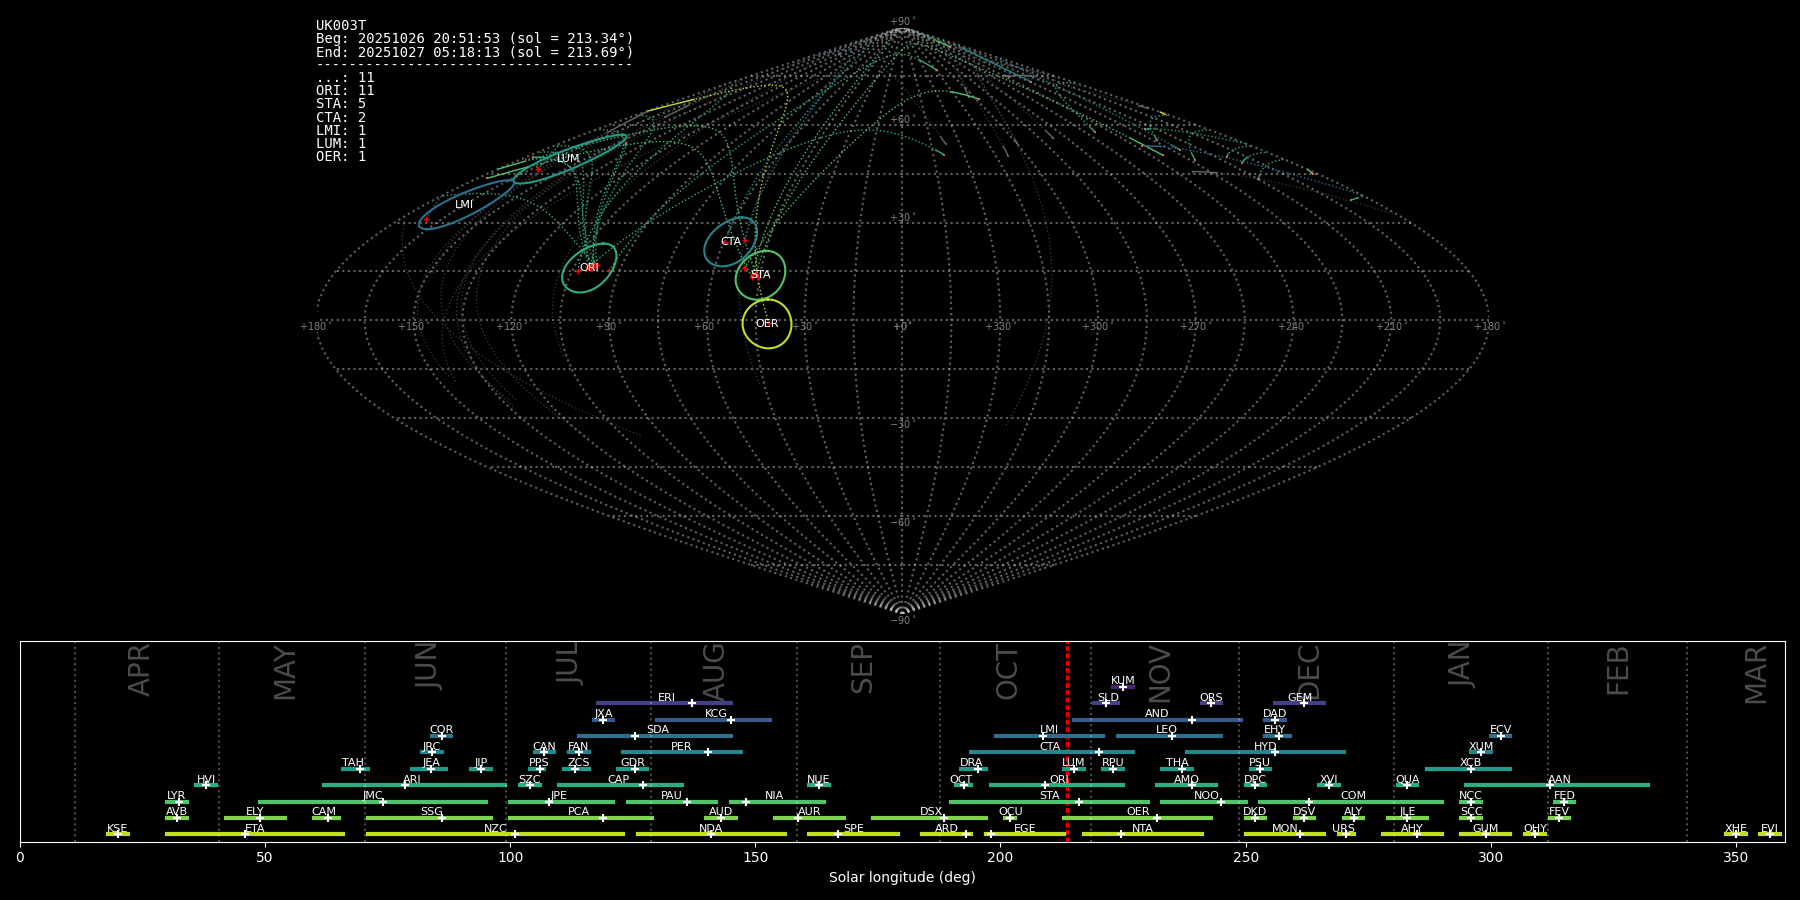Select the AAN shower bar in the timeline
Viewport: 1800px width, 900px height.
coord(1557,785)
